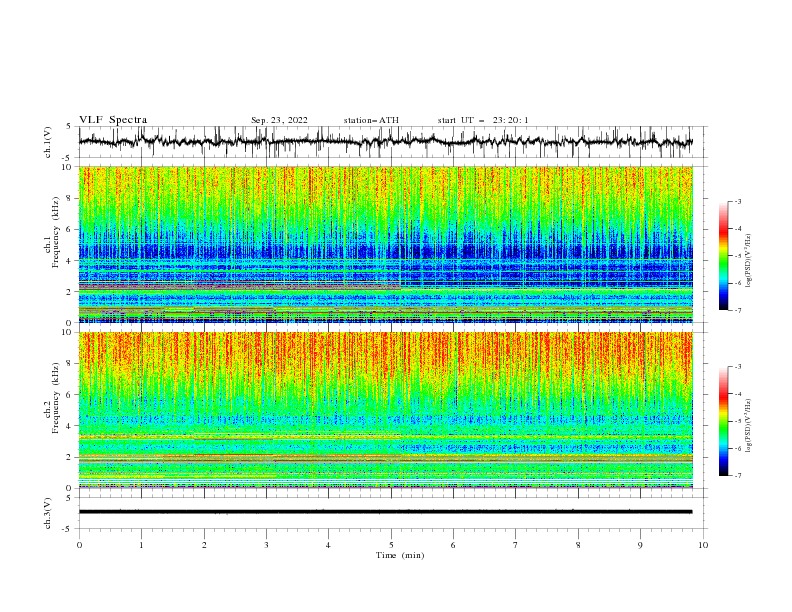Click the date 'Sep. 23, 2022'
Viewport: 792px width, 612px height.
pyautogui.click(x=279, y=120)
